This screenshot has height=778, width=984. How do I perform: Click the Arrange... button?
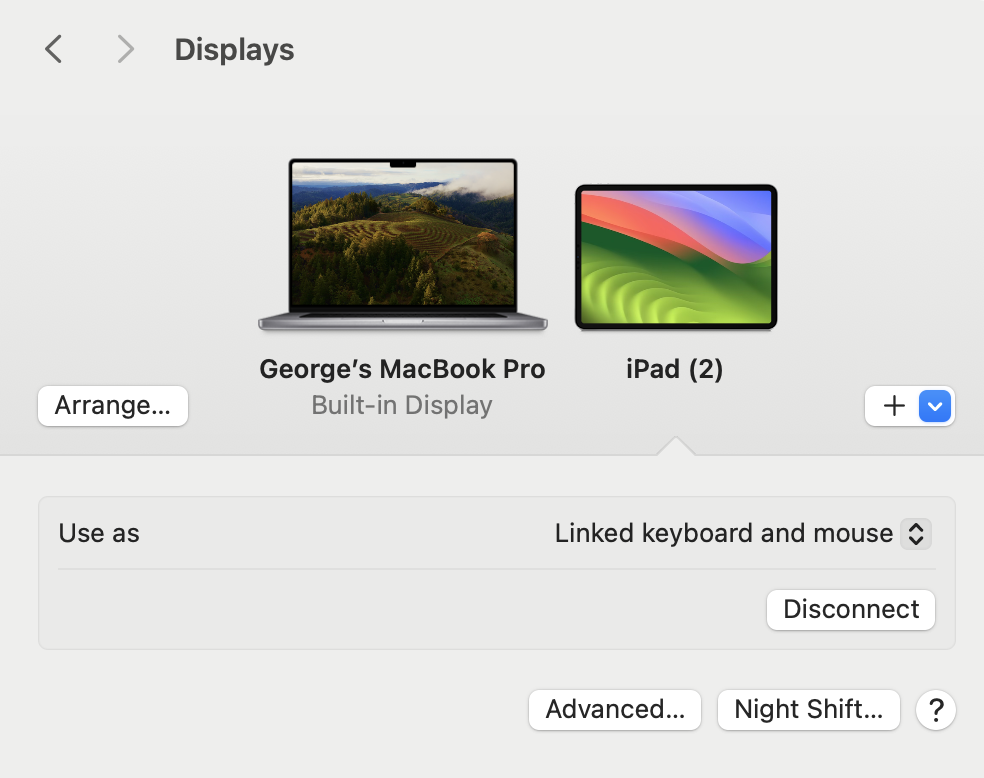[x=113, y=406]
